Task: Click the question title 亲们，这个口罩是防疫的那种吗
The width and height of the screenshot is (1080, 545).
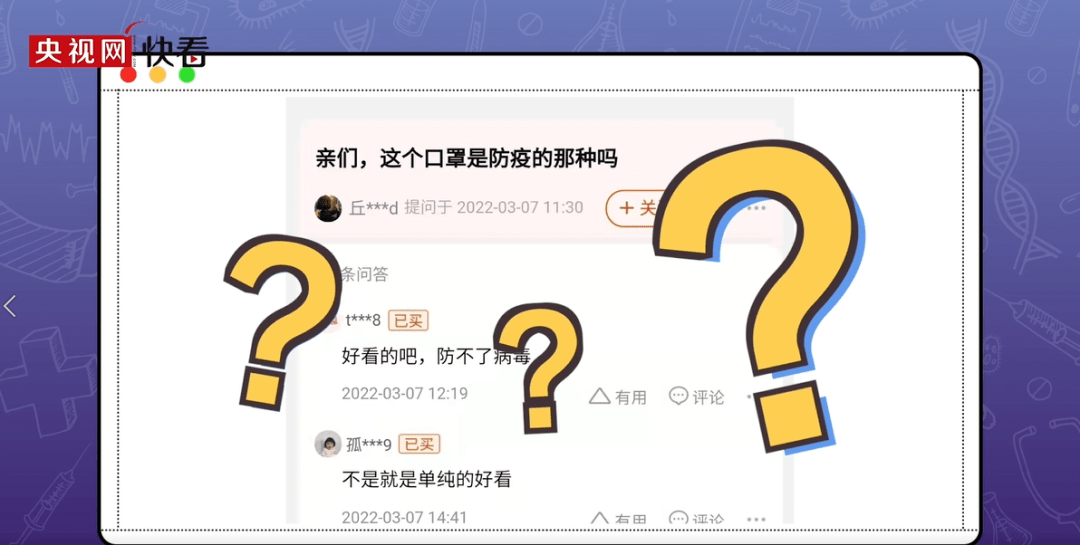Action: coord(466,159)
